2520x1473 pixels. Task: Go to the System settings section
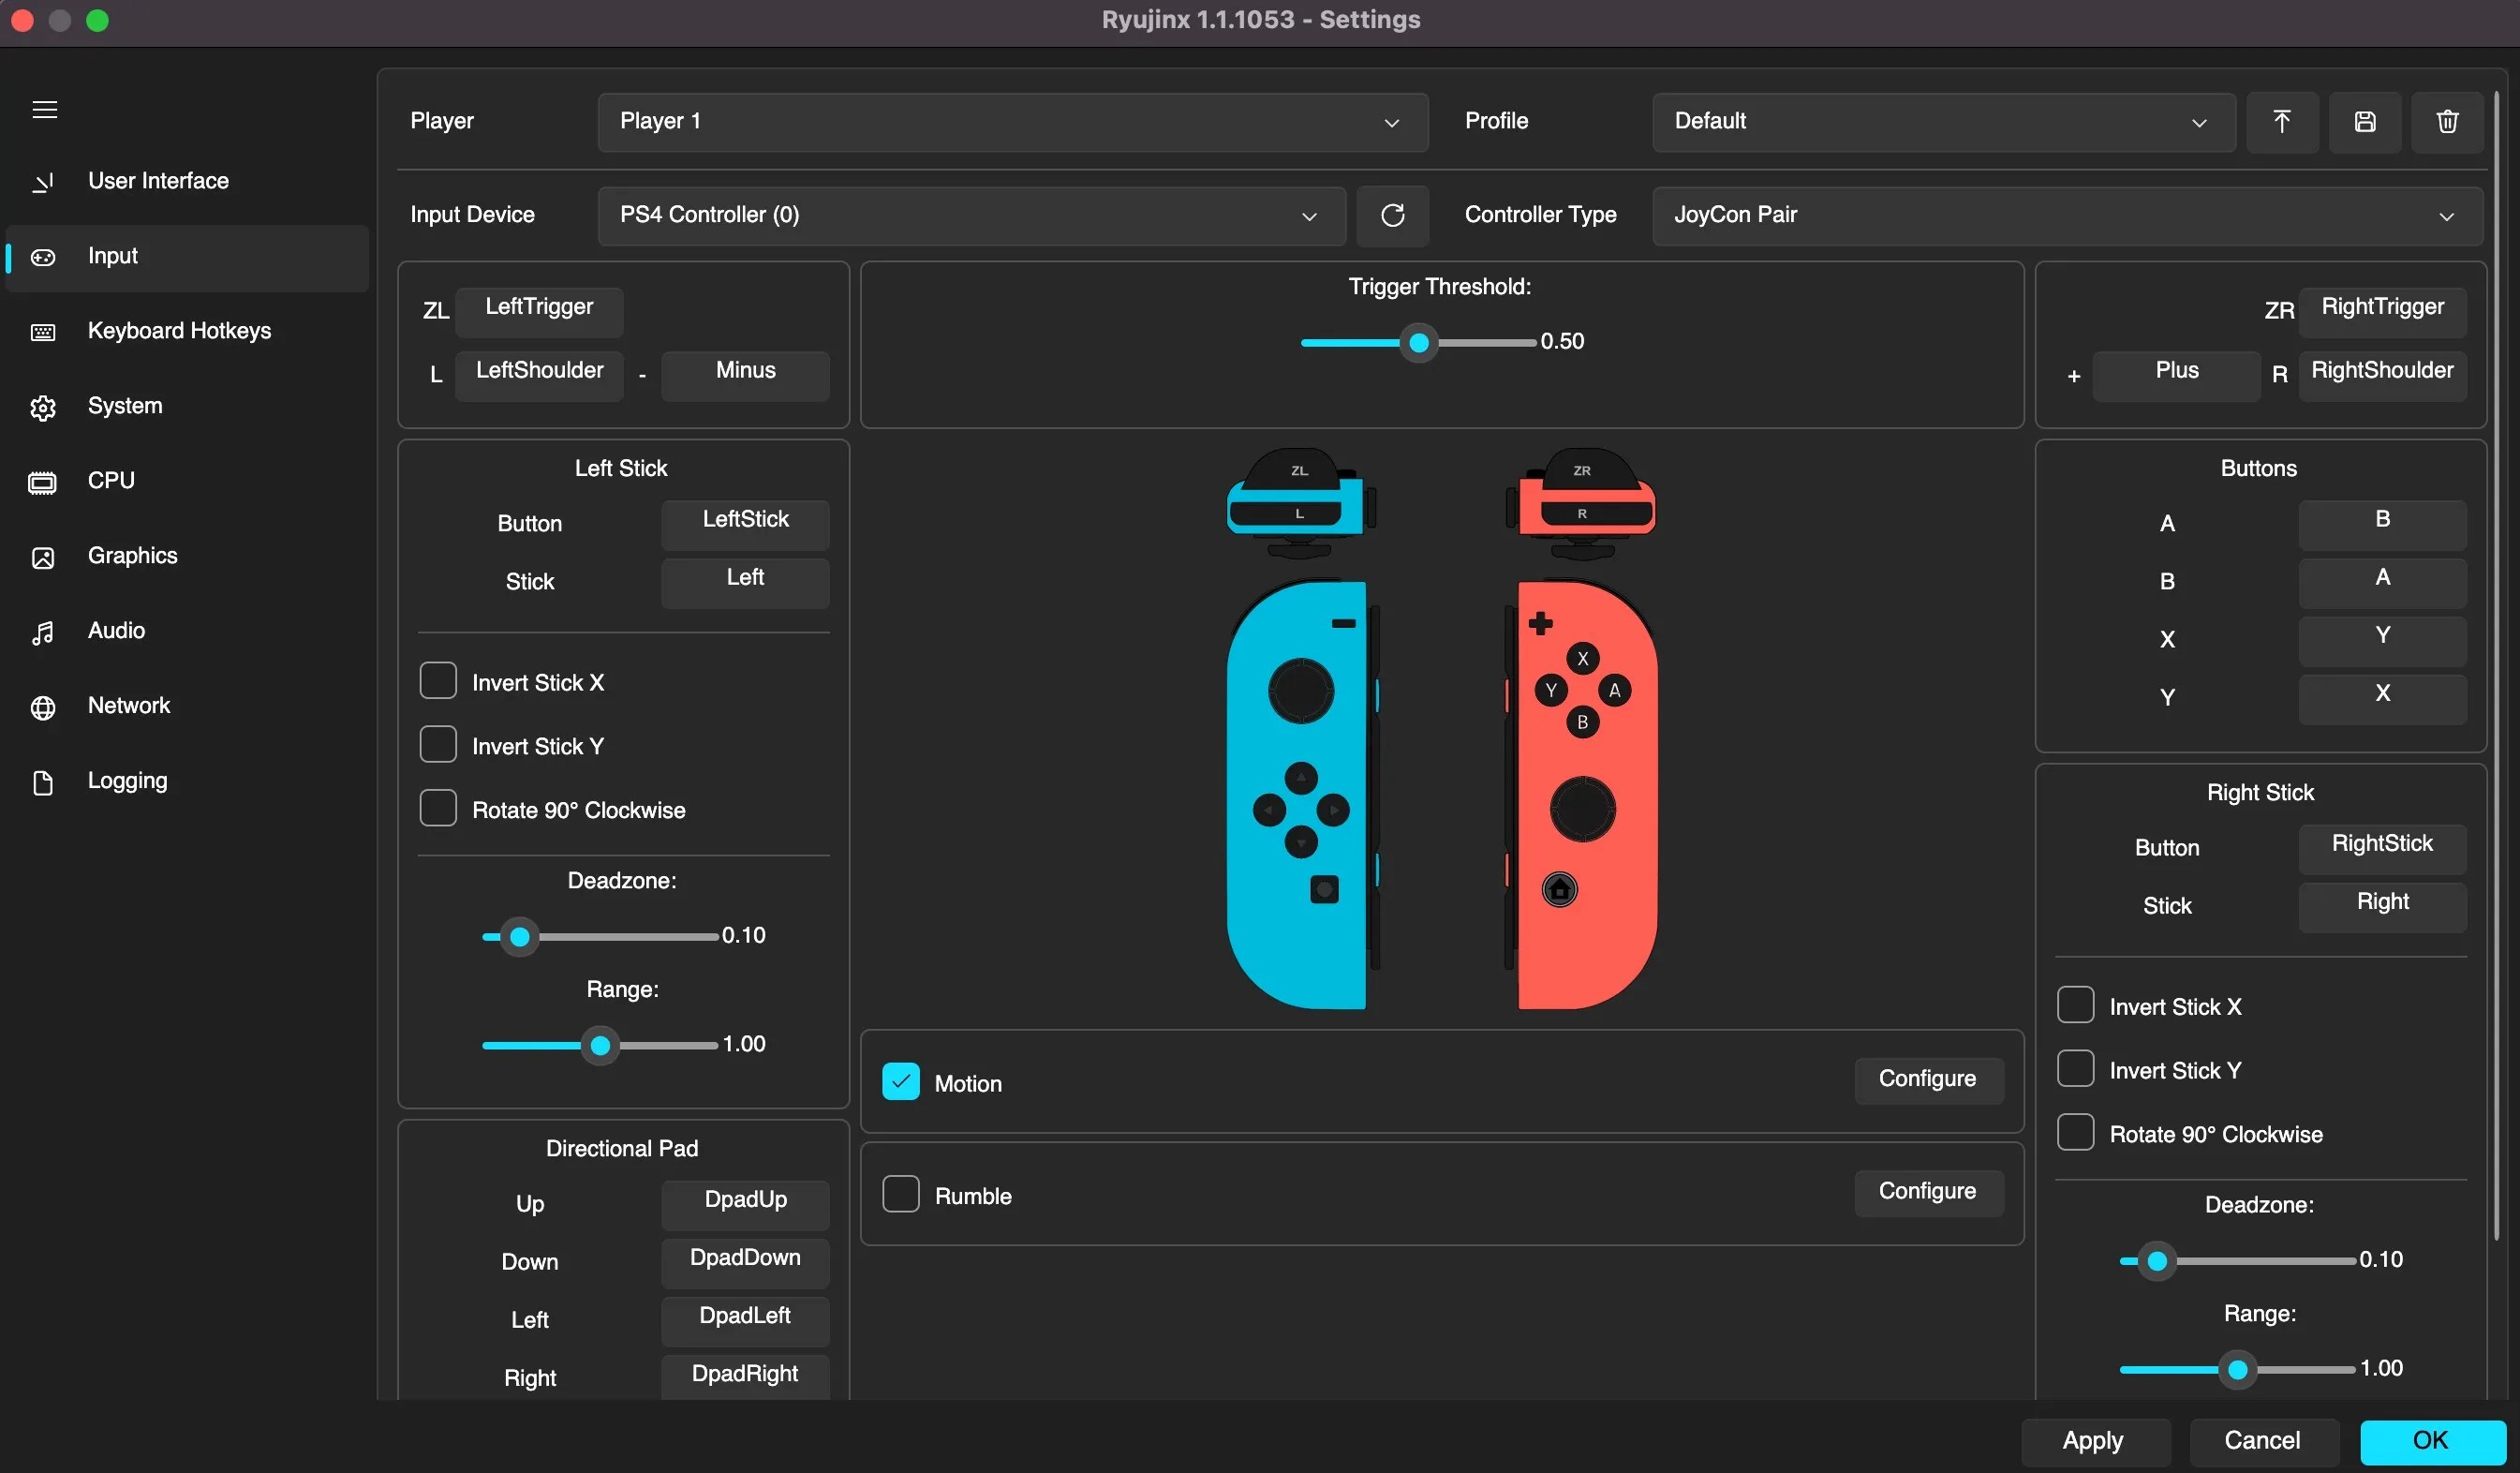pyautogui.click(x=125, y=406)
